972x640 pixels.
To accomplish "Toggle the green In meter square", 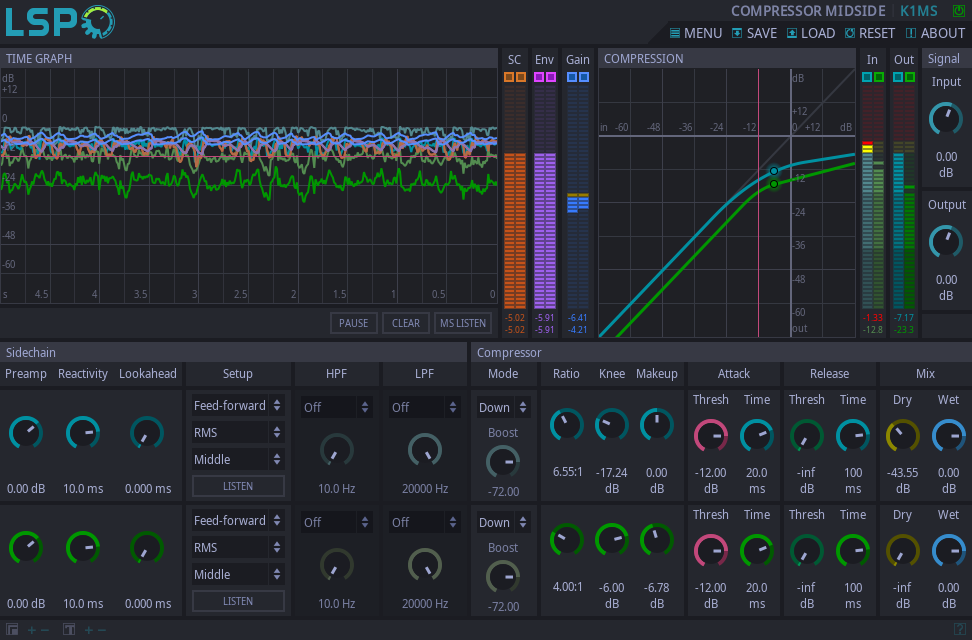I will [878, 77].
